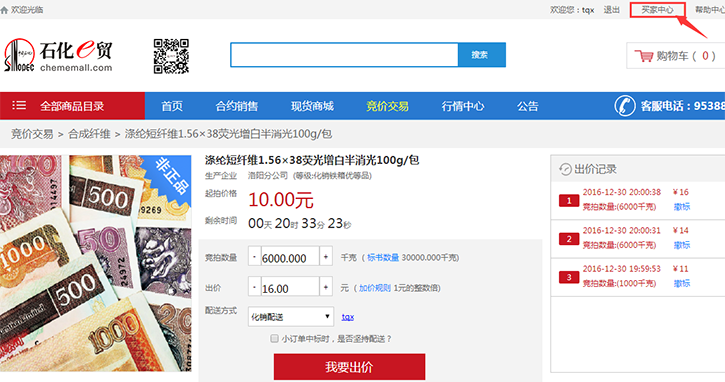Click the bid record ranked 1

click(x=638, y=200)
